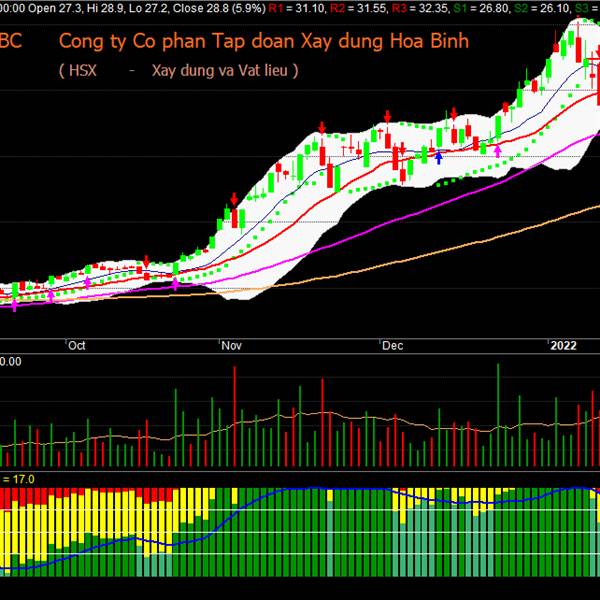Select the Oct label on time axis
The width and height of the screenshot is (600, 600).
77,346
